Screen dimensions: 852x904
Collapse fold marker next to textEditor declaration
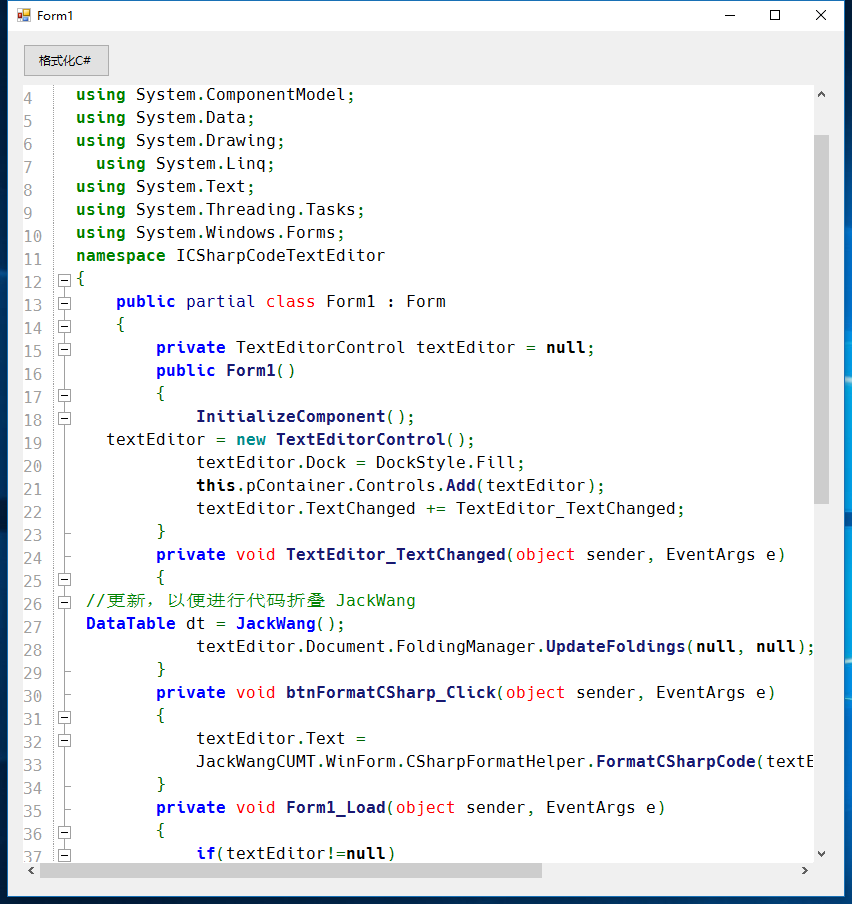pos(63,347)
